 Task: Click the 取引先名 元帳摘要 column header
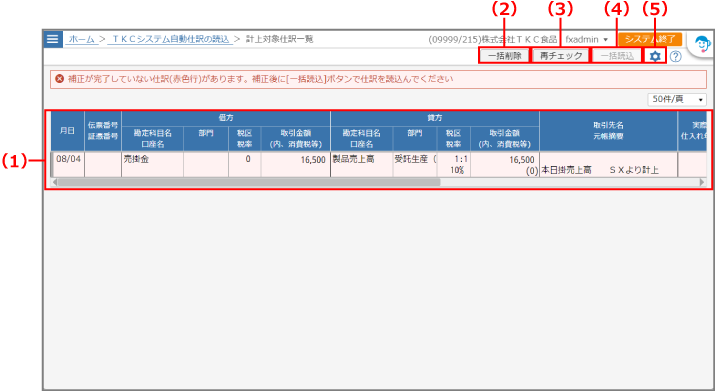608,131
